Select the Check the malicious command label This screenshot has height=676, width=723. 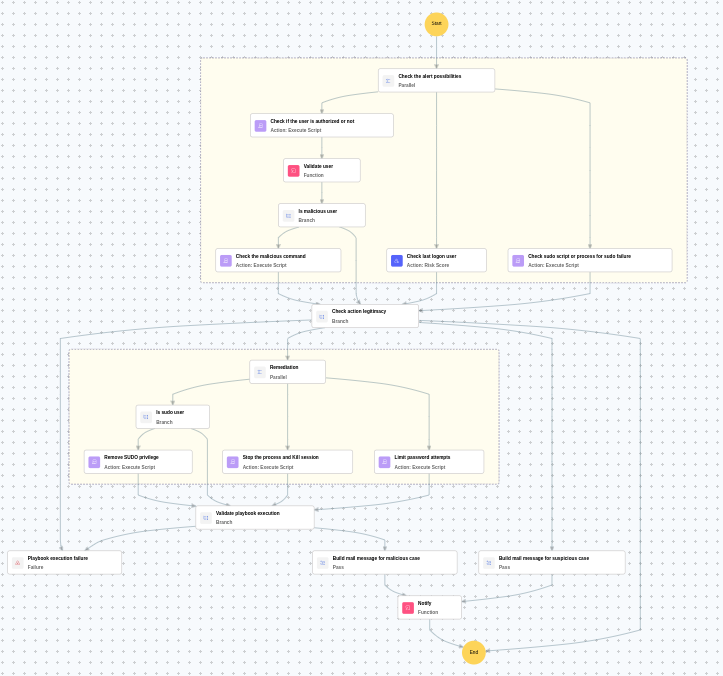pyautogui.click(x=271, y=256)
